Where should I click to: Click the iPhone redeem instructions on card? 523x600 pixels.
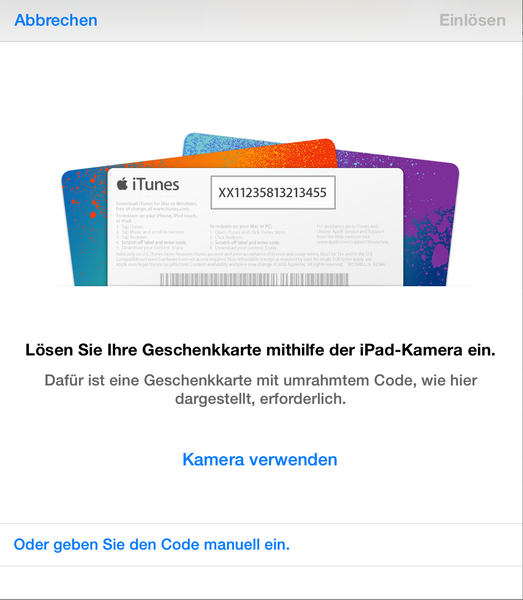point(157,233)
